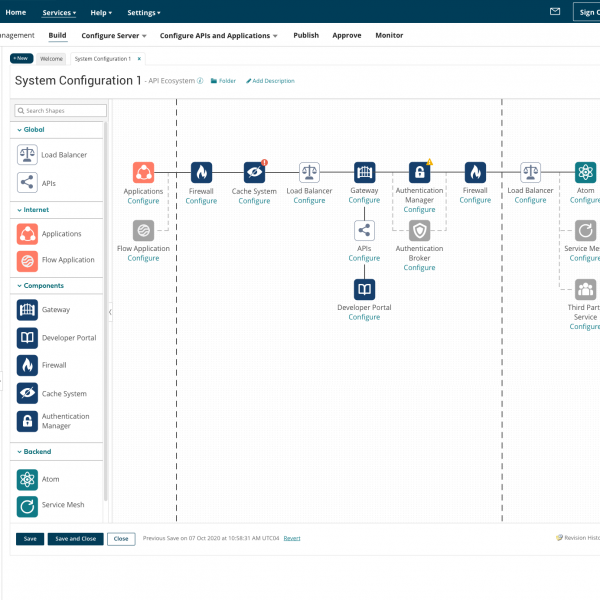Open the Folder link

click(x=223, y=81)
